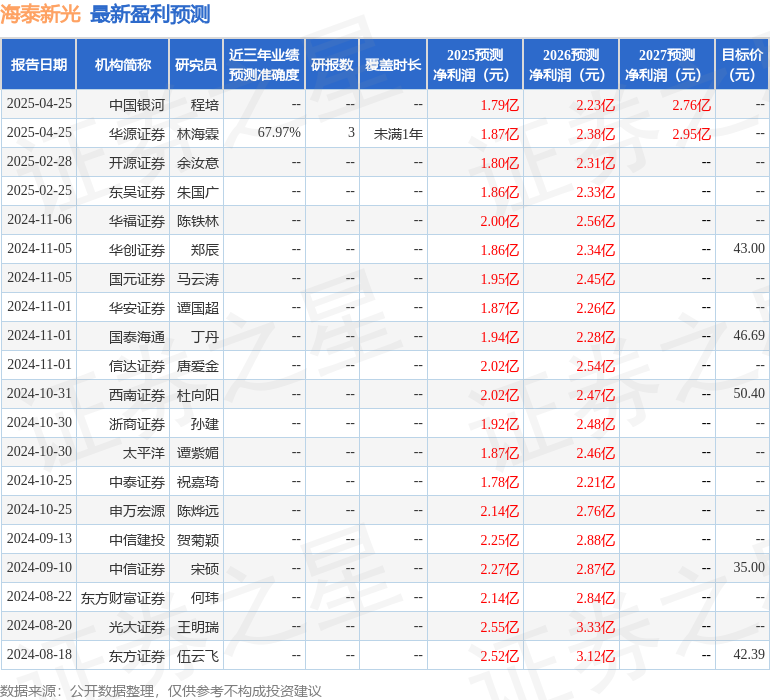Select researcher 朱国广

pyautogui.click(x=198, y=192)
